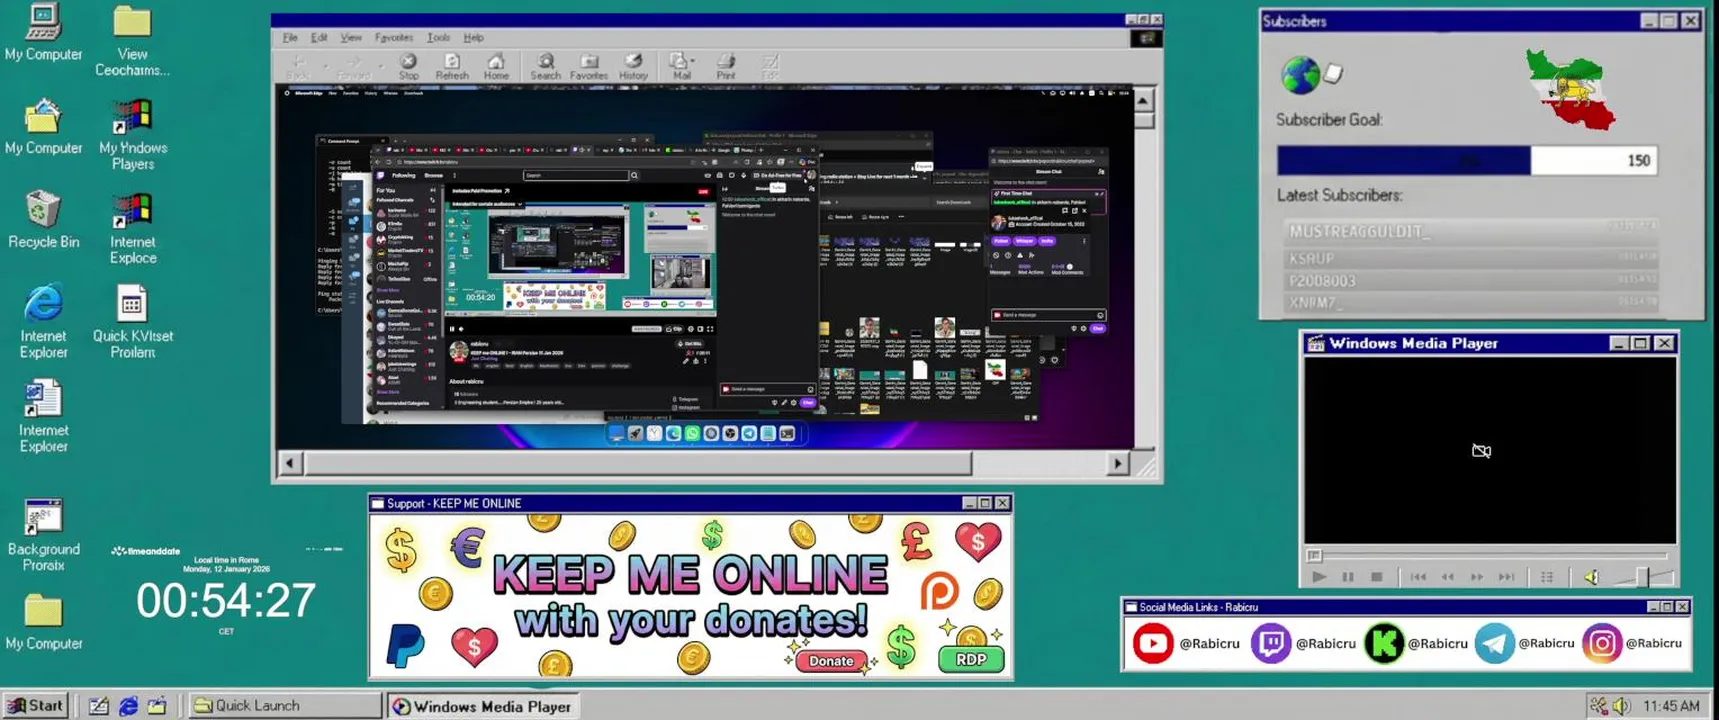Adjust the Media Player volume slider
Image resolution: width=1719 pixels, height=720 pixels.
point(1644,577)
